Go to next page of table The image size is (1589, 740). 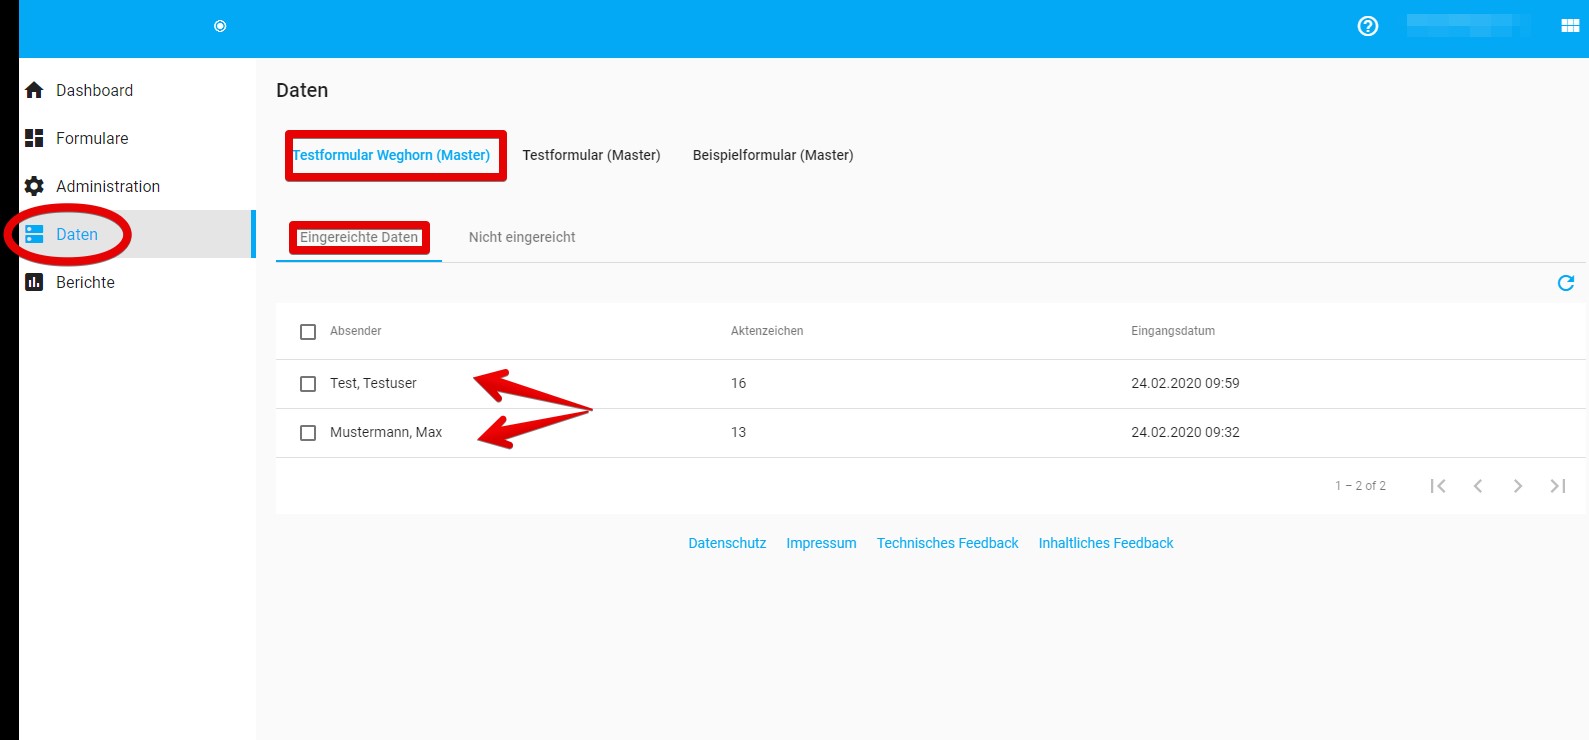[x=1518, y=486]
